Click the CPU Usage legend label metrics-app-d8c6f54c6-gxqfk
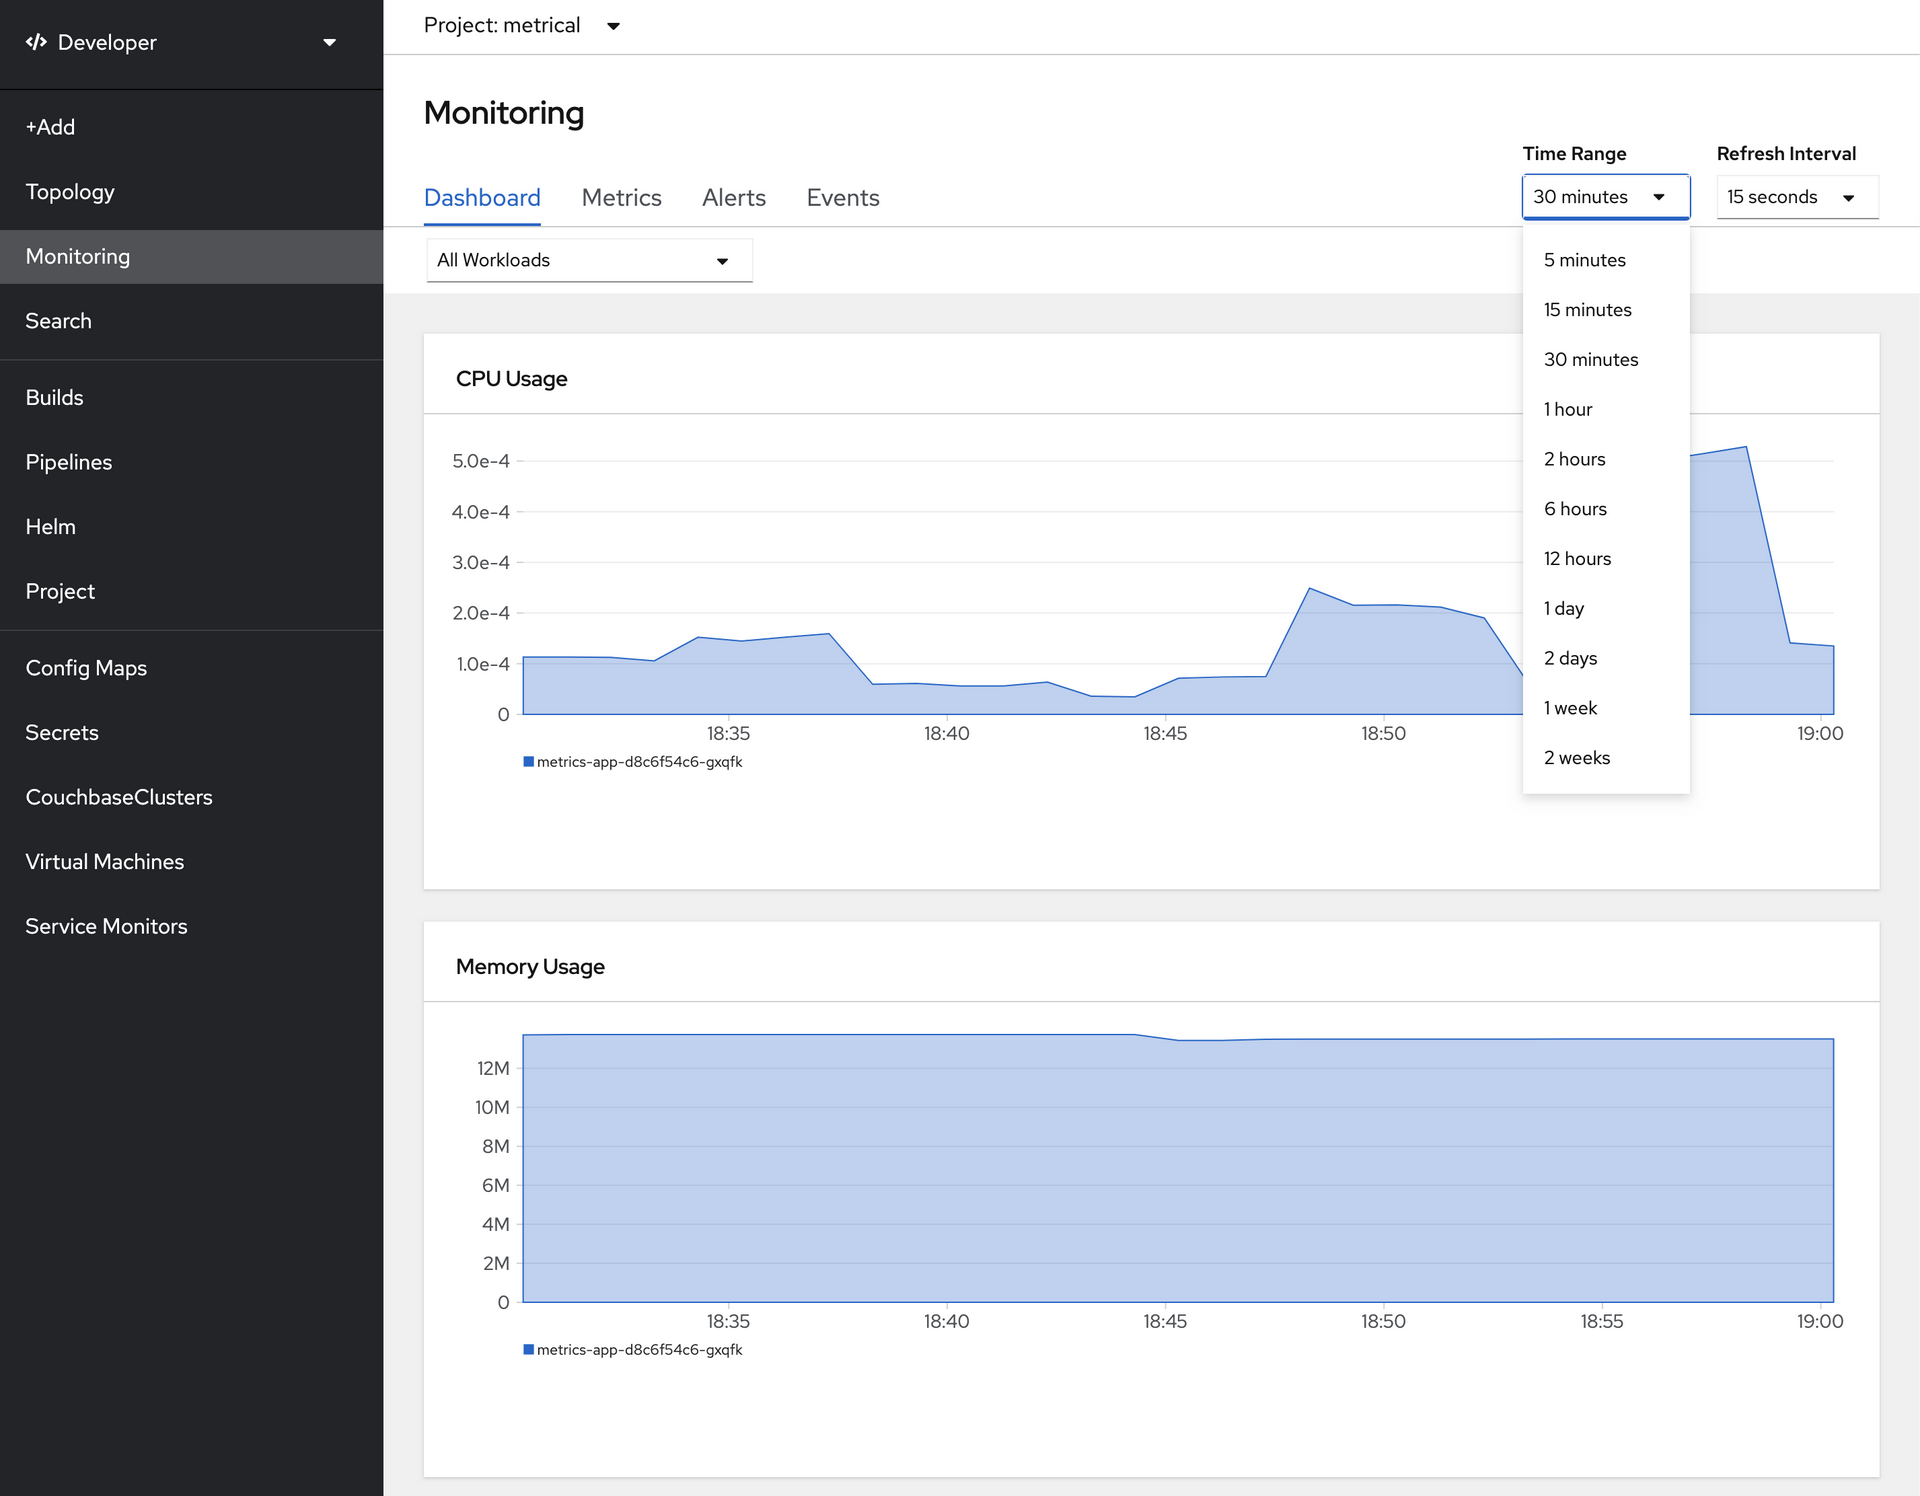Screen dimensions: 1920x1496 (639, 762)
